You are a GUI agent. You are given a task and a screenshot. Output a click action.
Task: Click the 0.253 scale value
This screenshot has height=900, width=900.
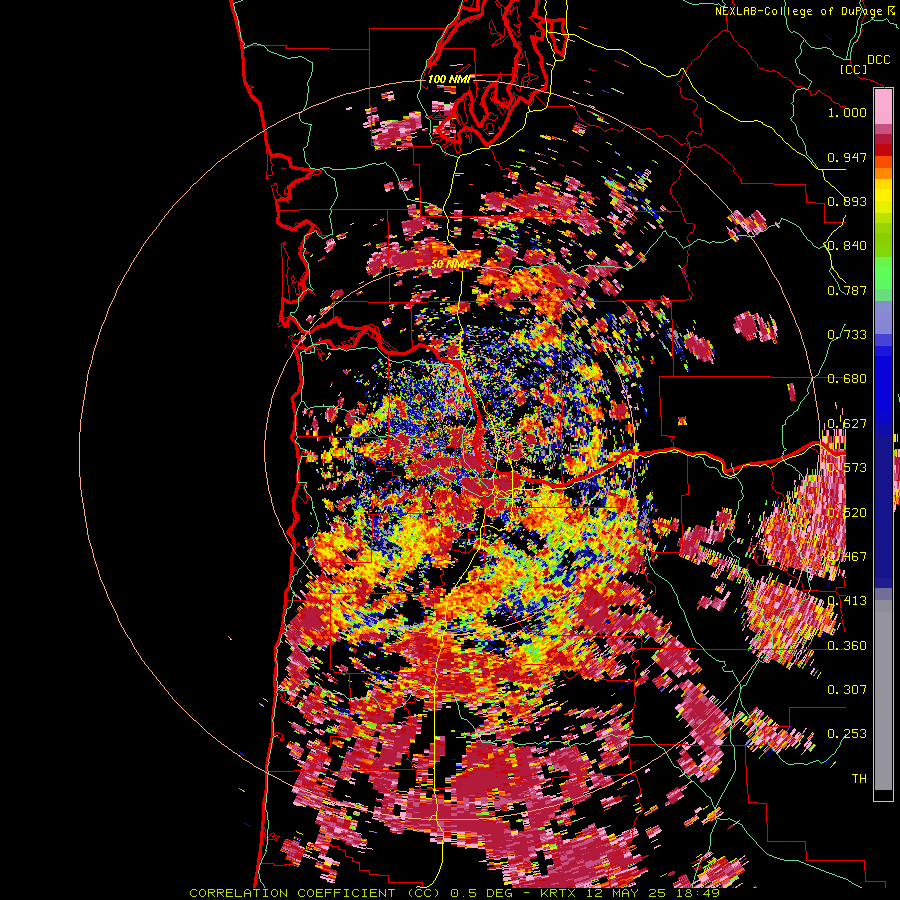point(847,734)
